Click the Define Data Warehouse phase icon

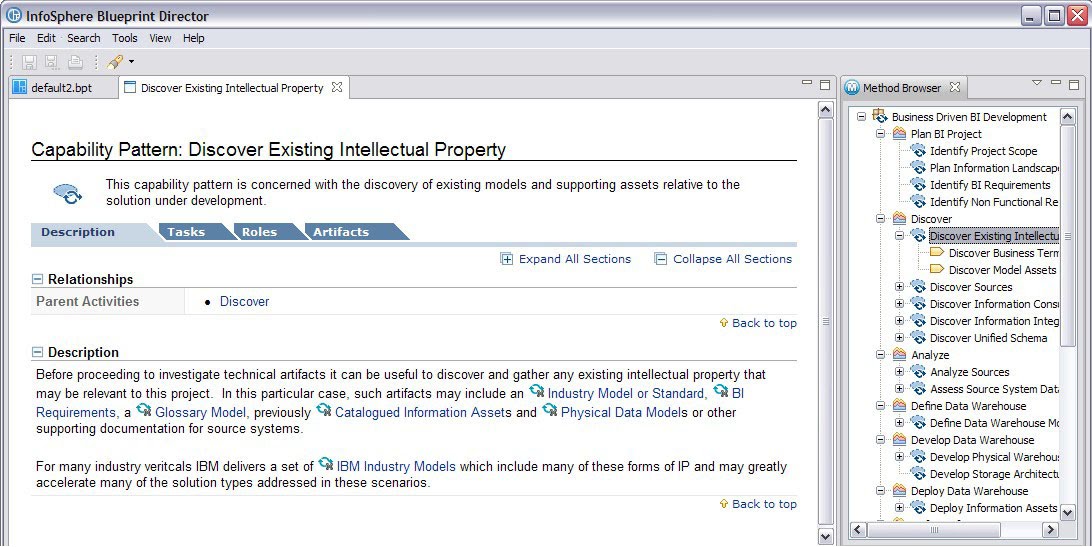click(x=899, y=406)
